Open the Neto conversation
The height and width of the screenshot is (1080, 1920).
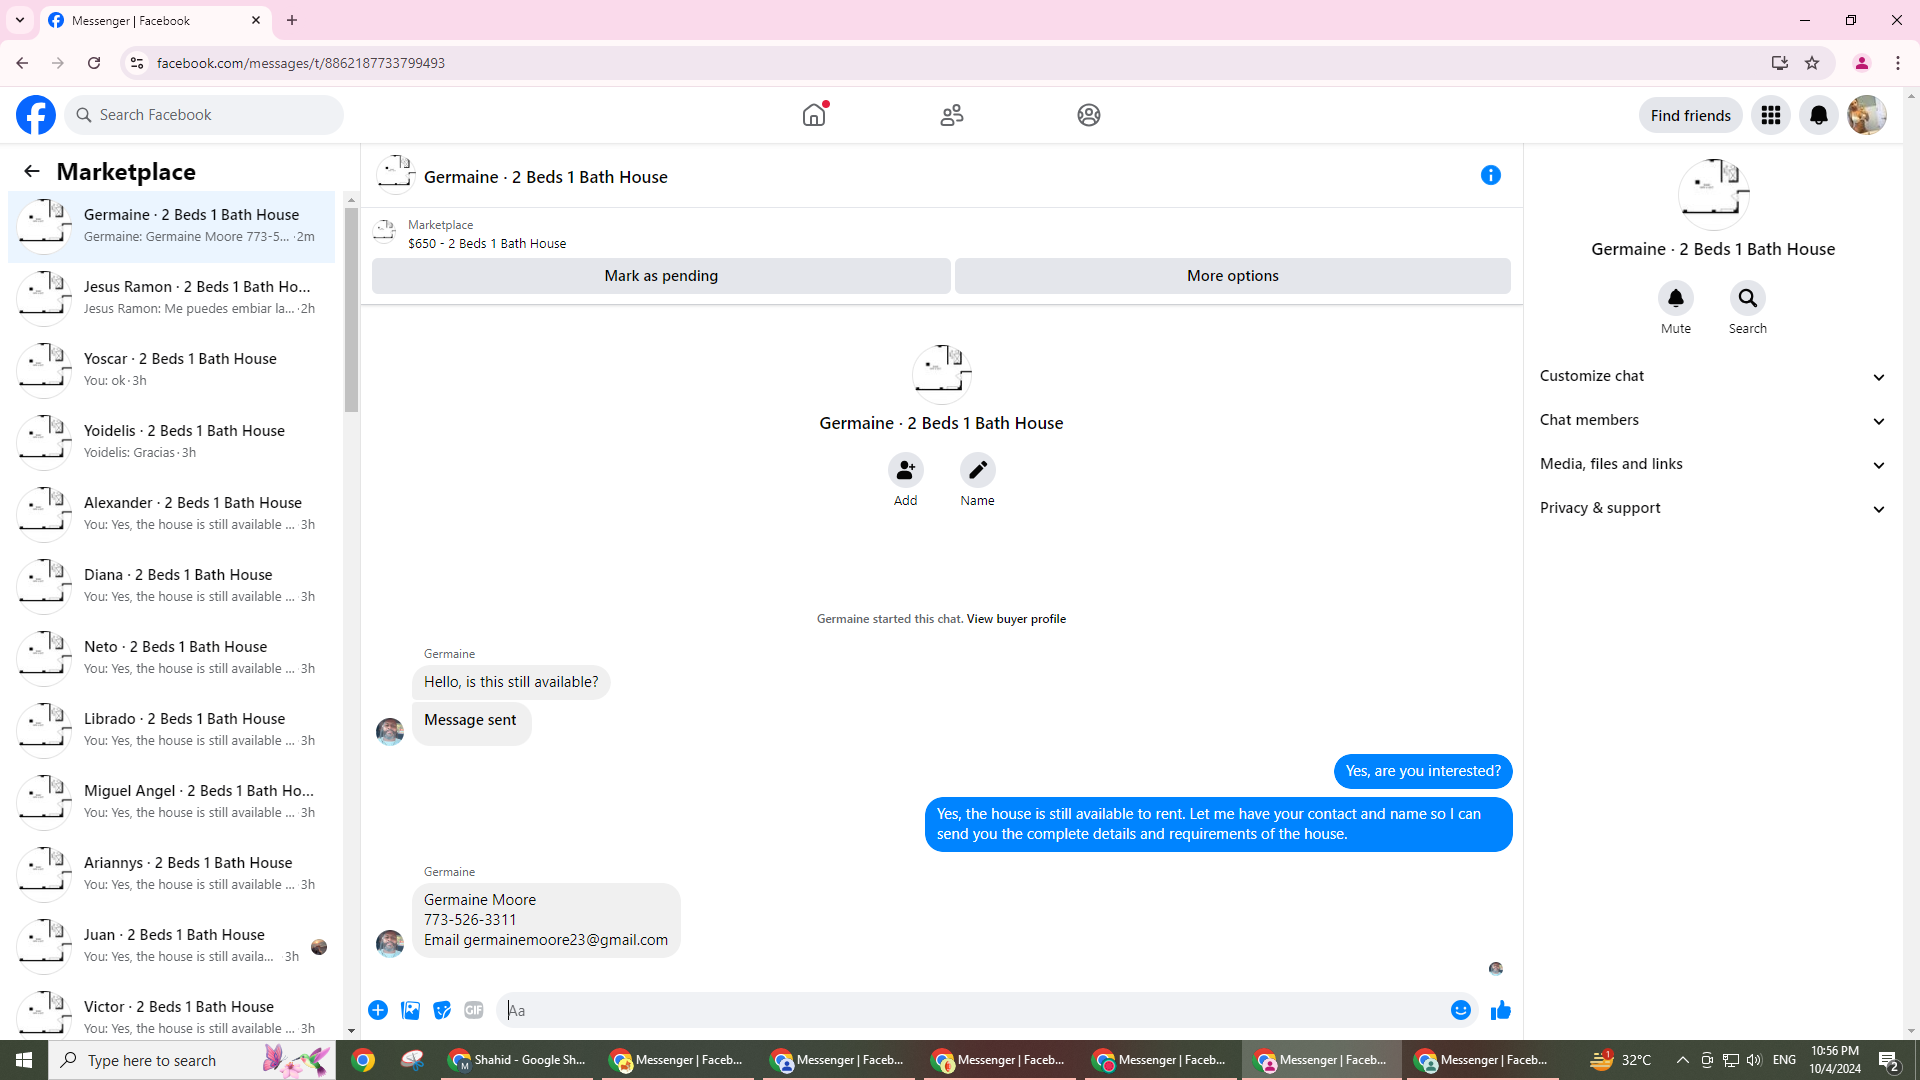tap(172, 657)
